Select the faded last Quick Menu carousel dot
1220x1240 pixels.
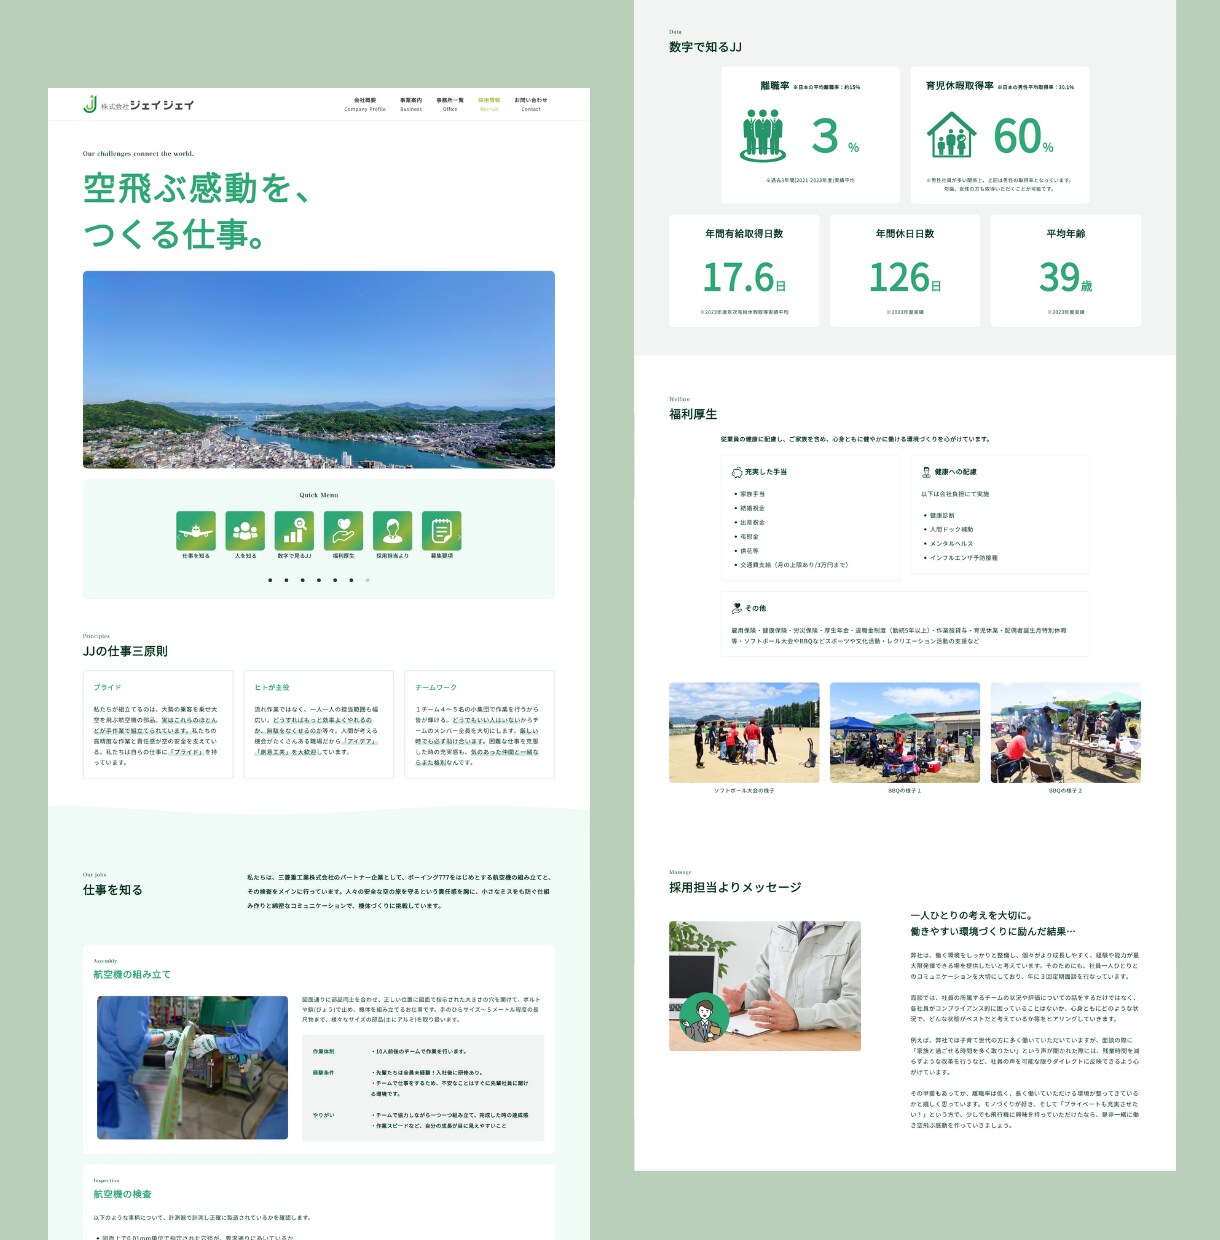coord(367,580)
